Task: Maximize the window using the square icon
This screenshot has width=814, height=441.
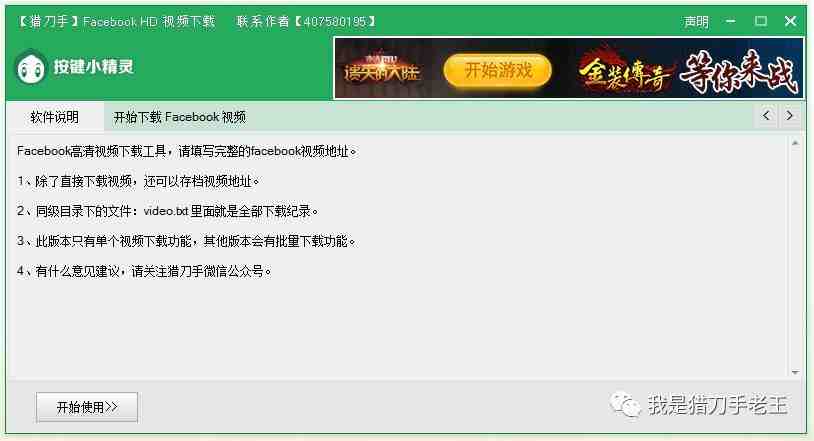Action: pos(761,21)
